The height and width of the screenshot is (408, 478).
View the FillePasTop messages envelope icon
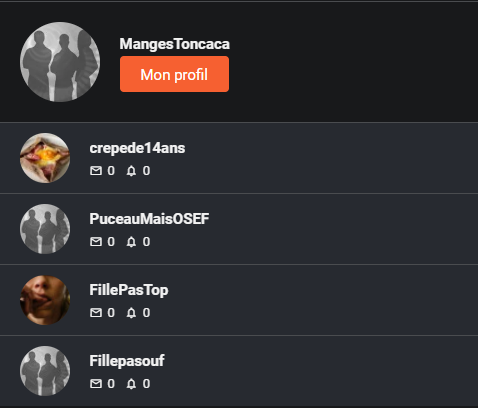[96, 313]
